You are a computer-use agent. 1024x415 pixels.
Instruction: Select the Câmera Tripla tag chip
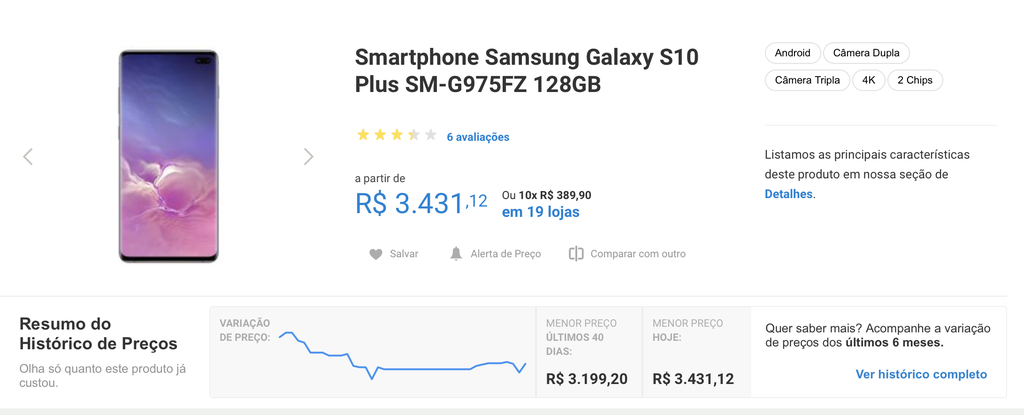coord(807,80)
